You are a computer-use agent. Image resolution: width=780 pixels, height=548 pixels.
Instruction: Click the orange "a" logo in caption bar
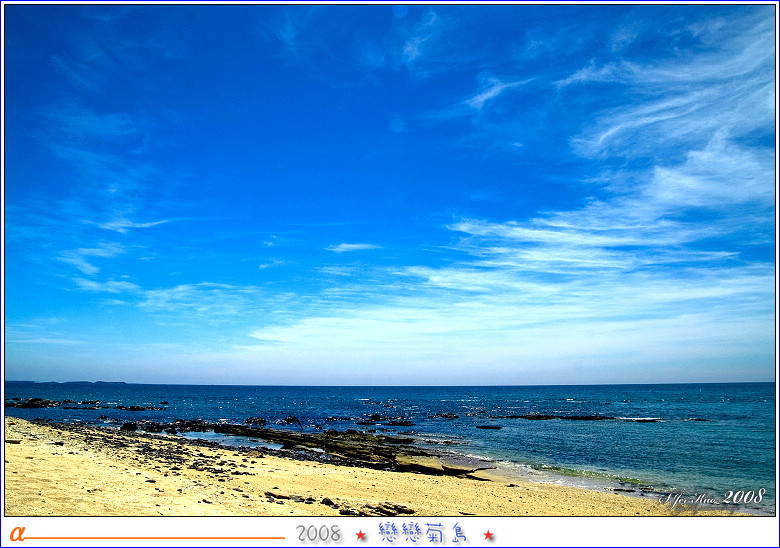16,533
